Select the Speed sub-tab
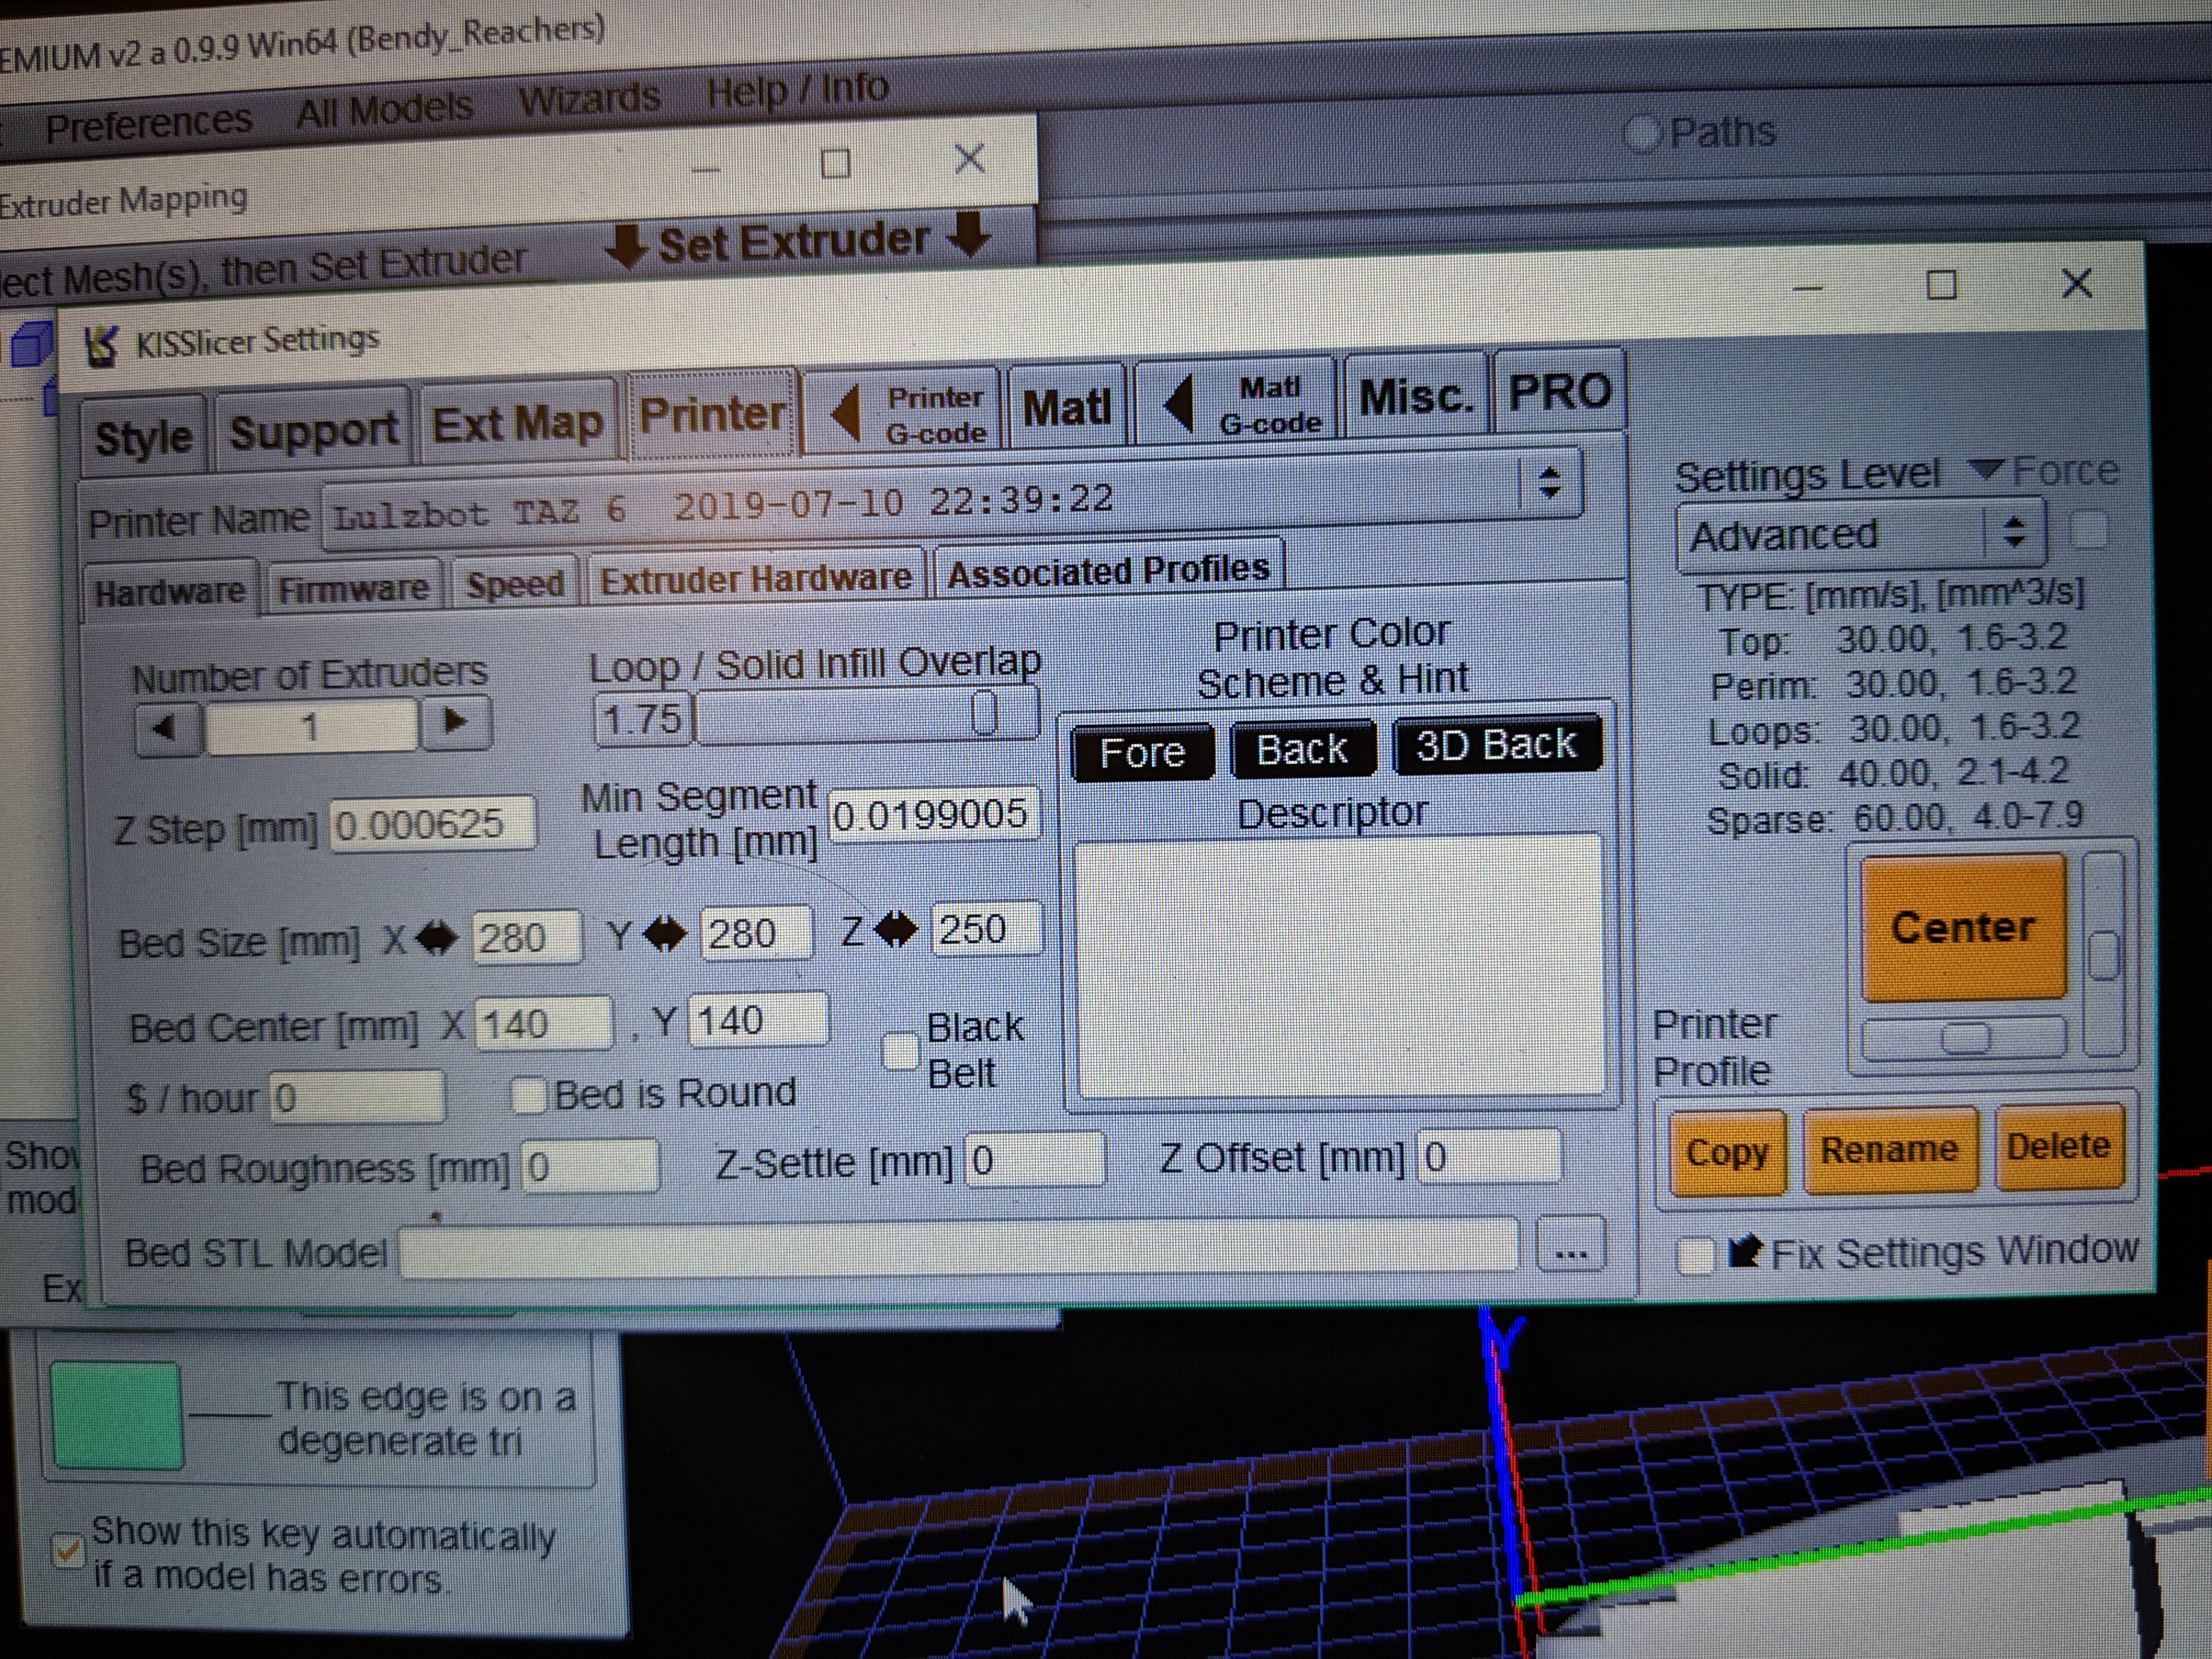2212x1659 pixels. [515, 583]
